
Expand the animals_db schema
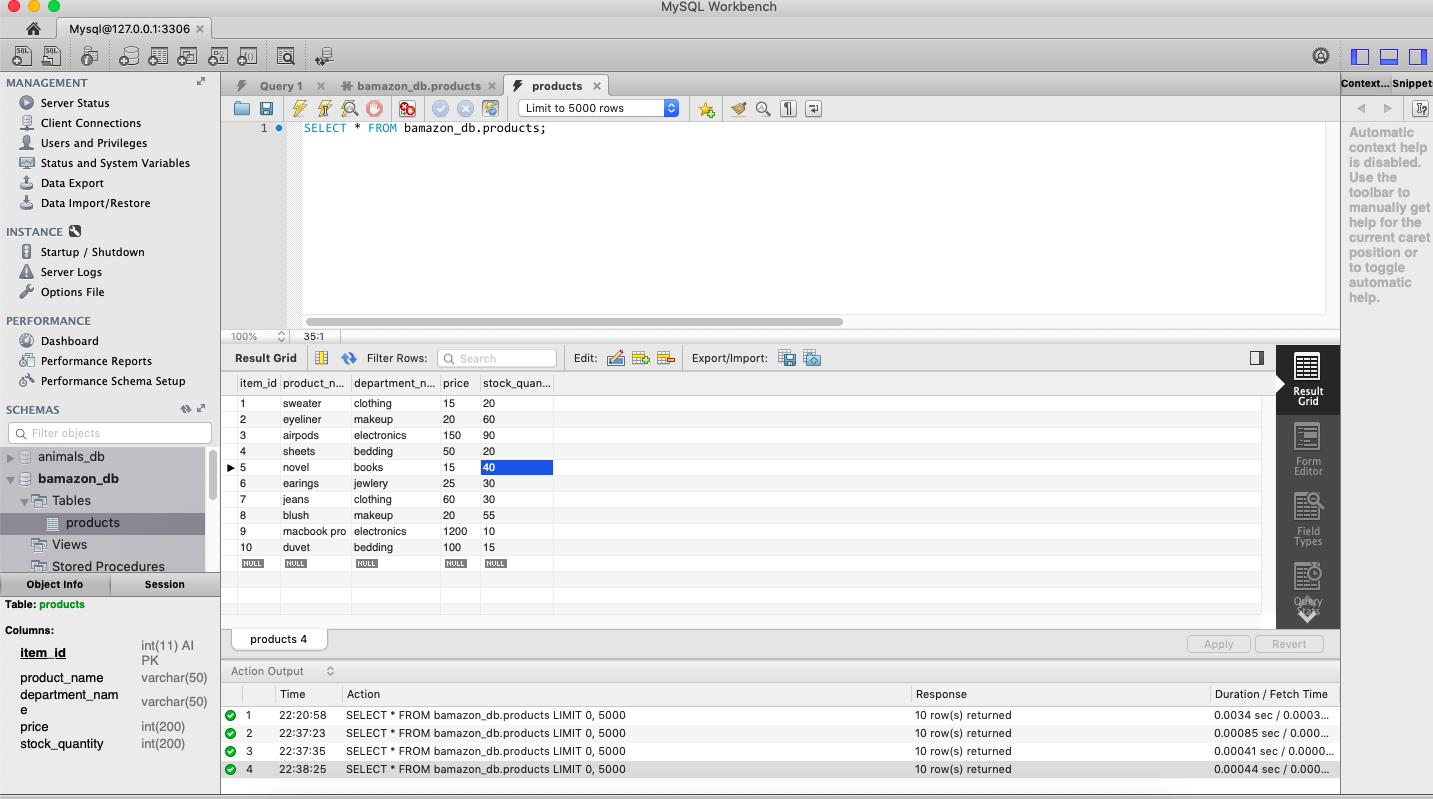[11, 457]
